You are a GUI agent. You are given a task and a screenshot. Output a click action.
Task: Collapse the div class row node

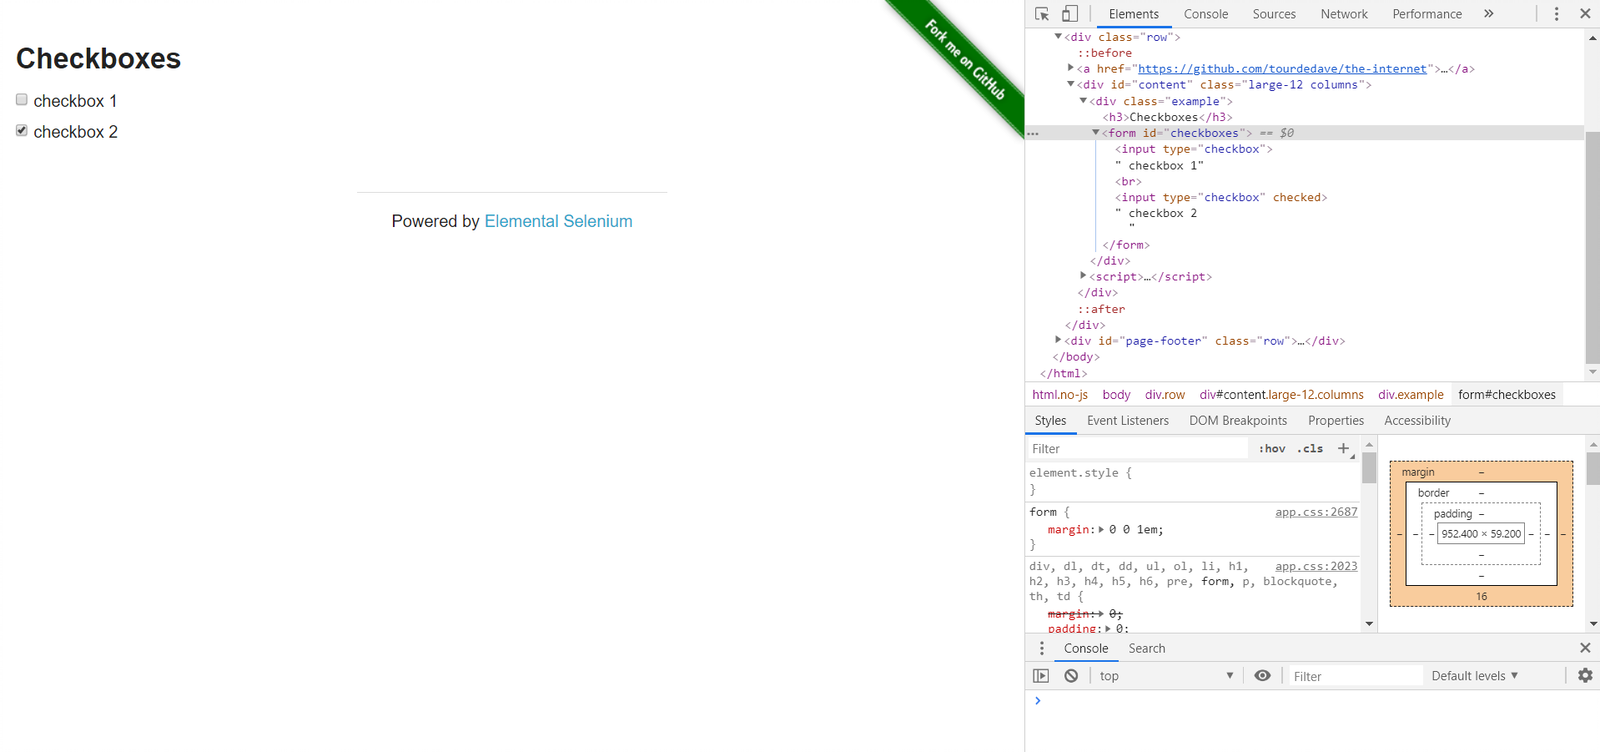click(1058, 37)
